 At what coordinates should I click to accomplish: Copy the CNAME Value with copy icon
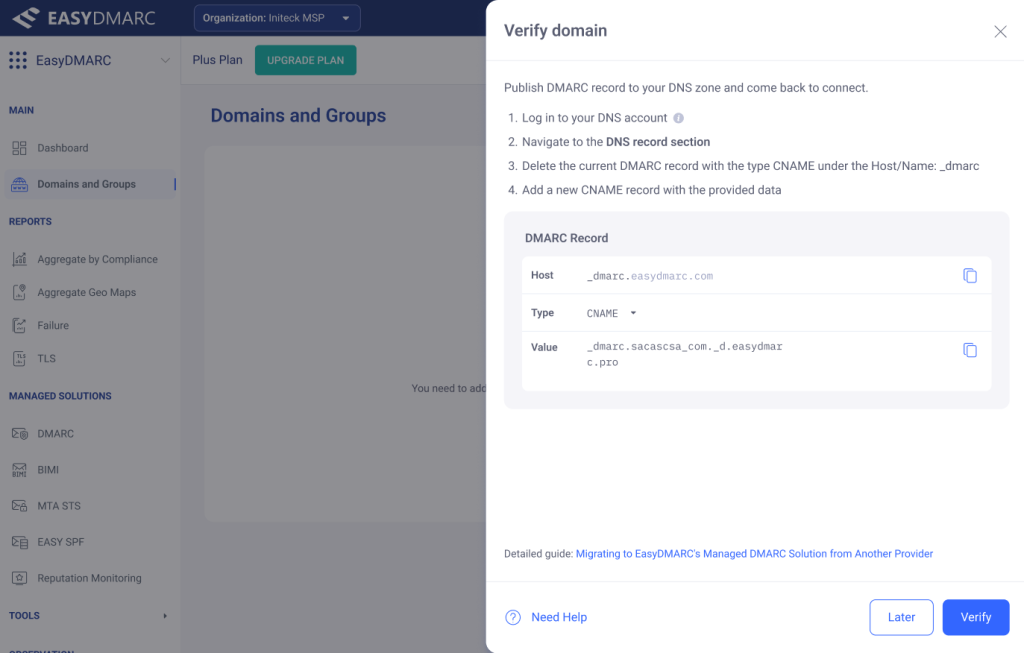pyautogui.click(x=969, y=350)
